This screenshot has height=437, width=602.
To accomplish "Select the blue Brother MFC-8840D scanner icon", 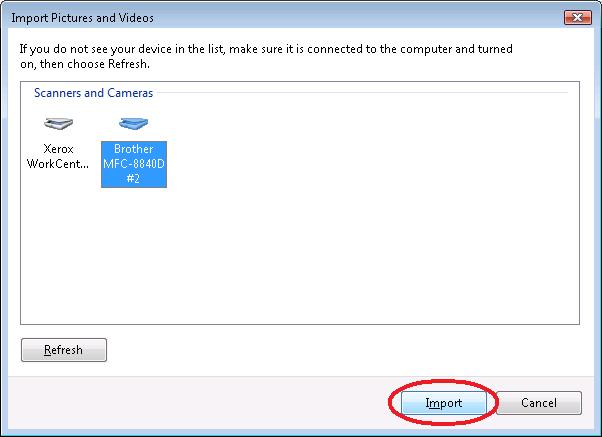I will [133, 123].
